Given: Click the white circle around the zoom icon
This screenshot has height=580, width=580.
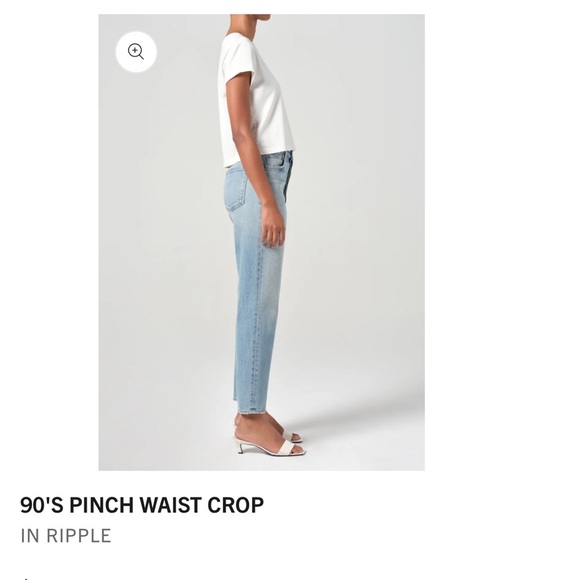Looking at the screenshot, I should [136, 52].
